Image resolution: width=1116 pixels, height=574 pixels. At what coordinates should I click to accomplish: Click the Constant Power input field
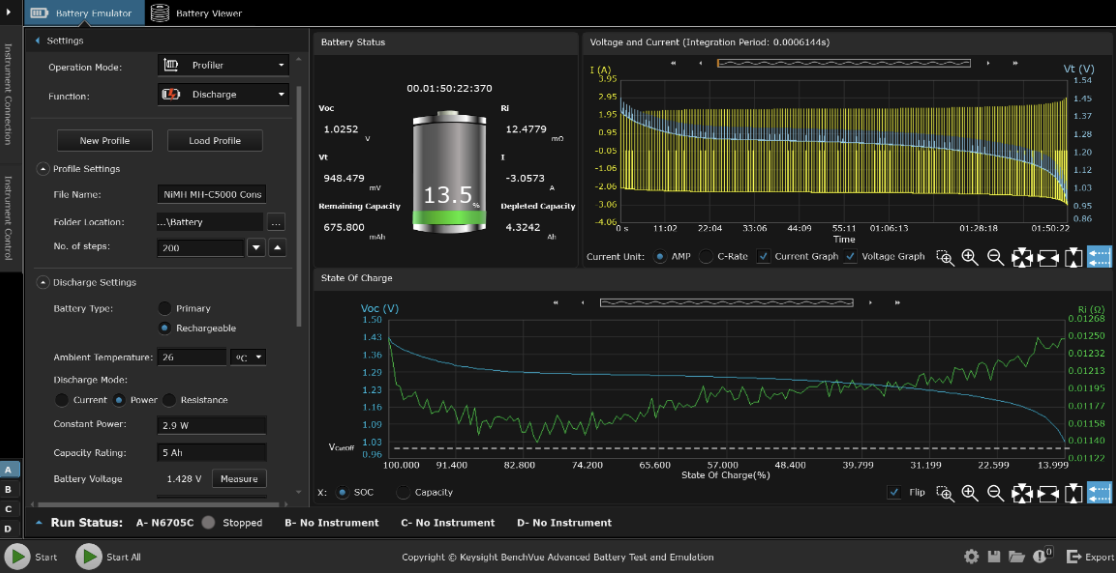[x=211, y=425]
